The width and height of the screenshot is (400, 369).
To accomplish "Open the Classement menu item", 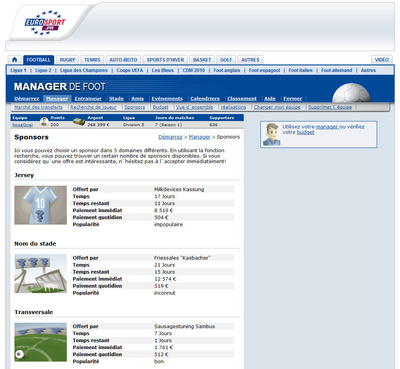I will point(242,99).
